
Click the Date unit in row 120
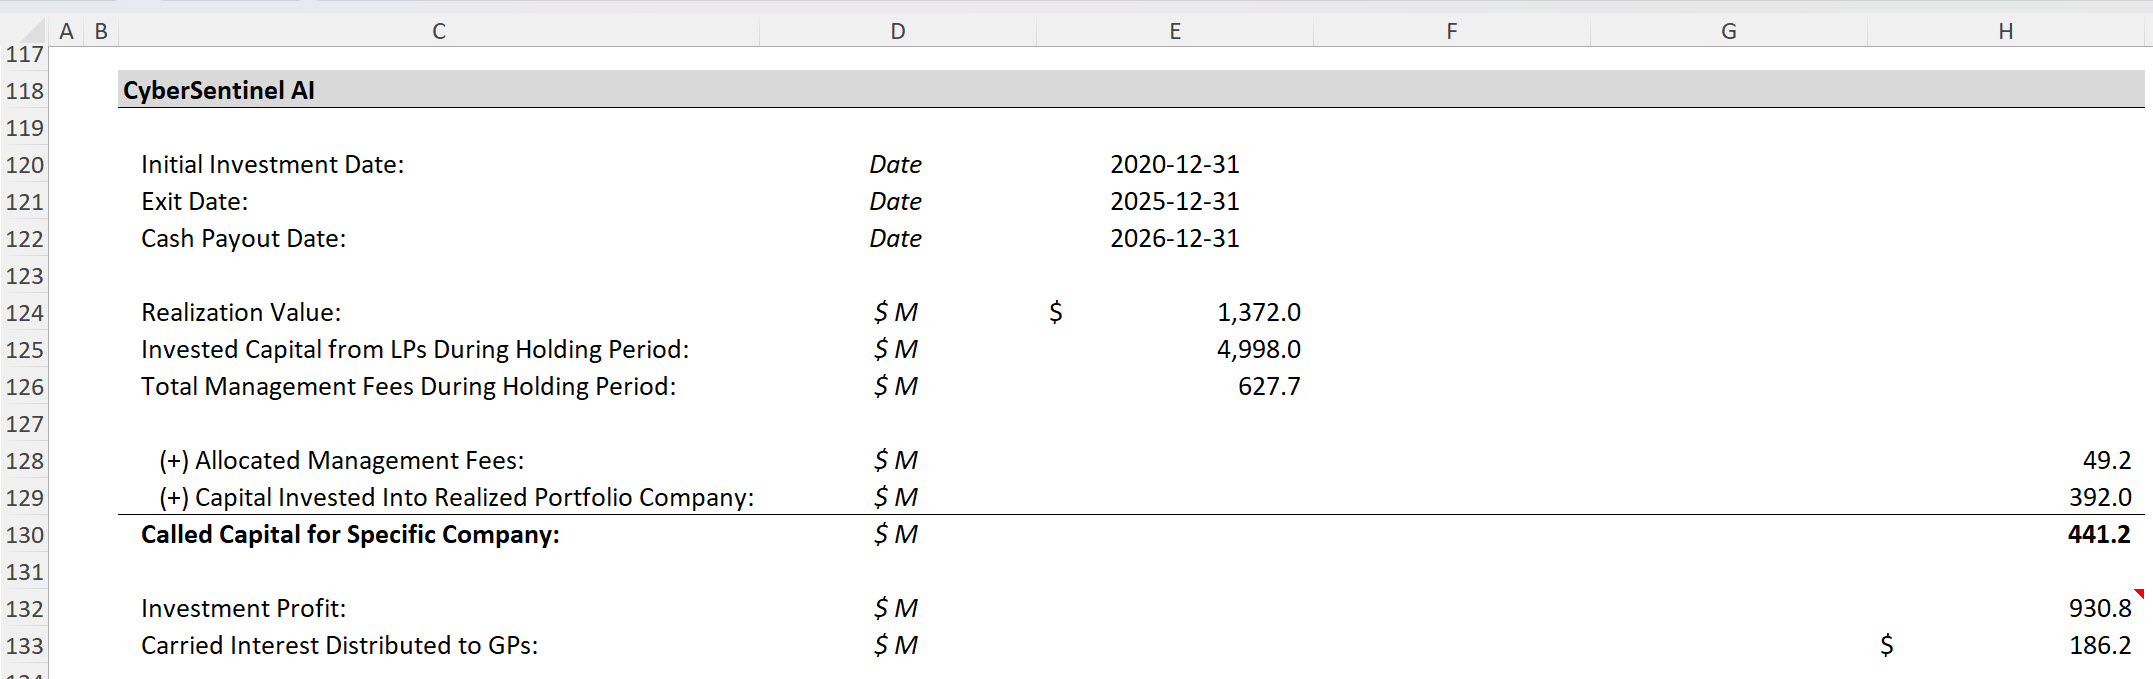coord(896,164)
